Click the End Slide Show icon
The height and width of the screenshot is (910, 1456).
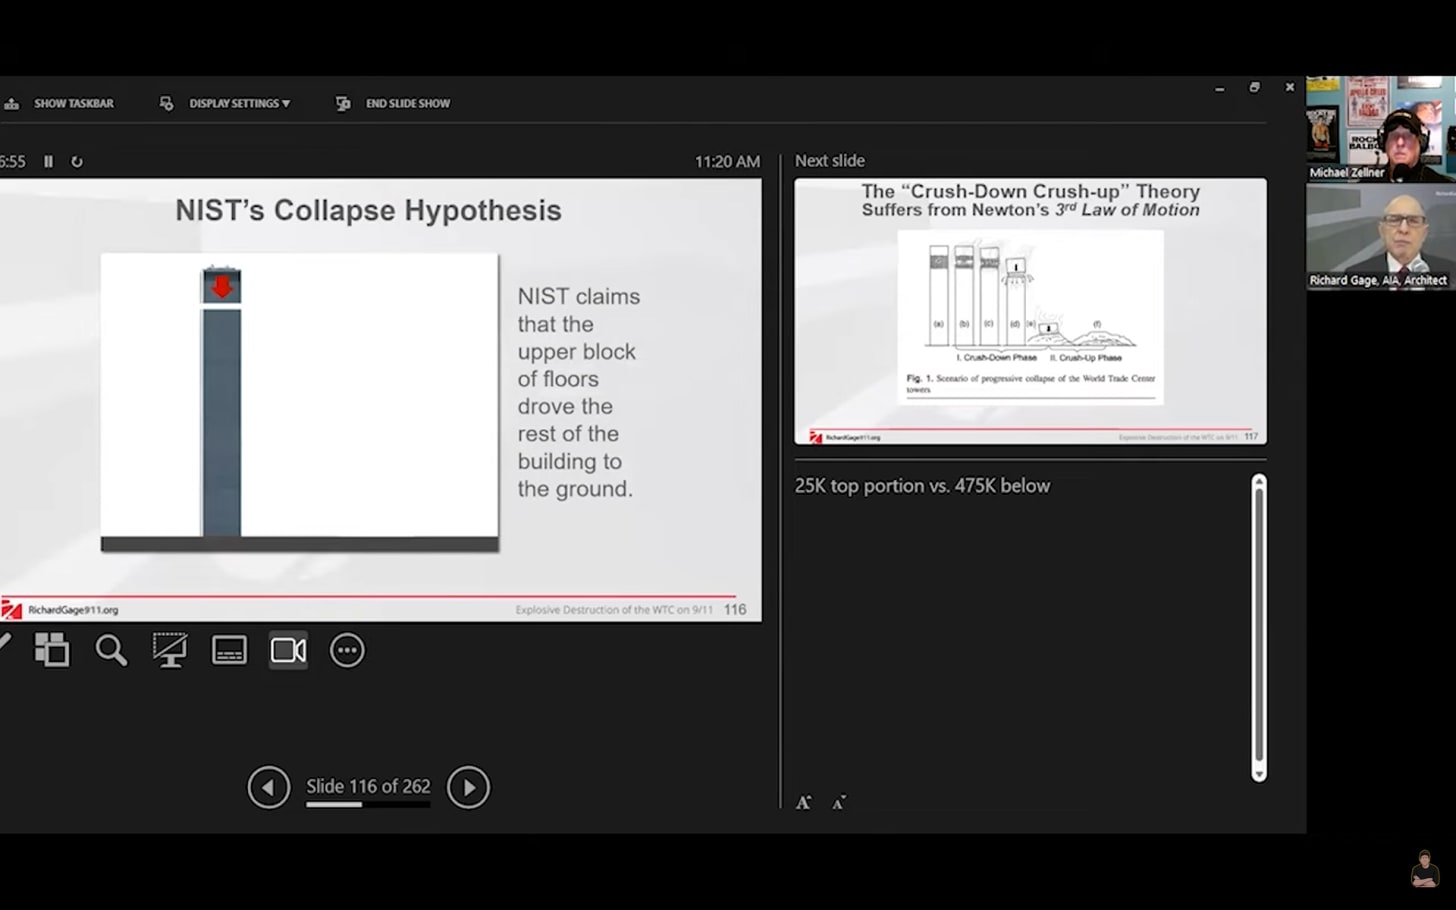tap(343, 103)
